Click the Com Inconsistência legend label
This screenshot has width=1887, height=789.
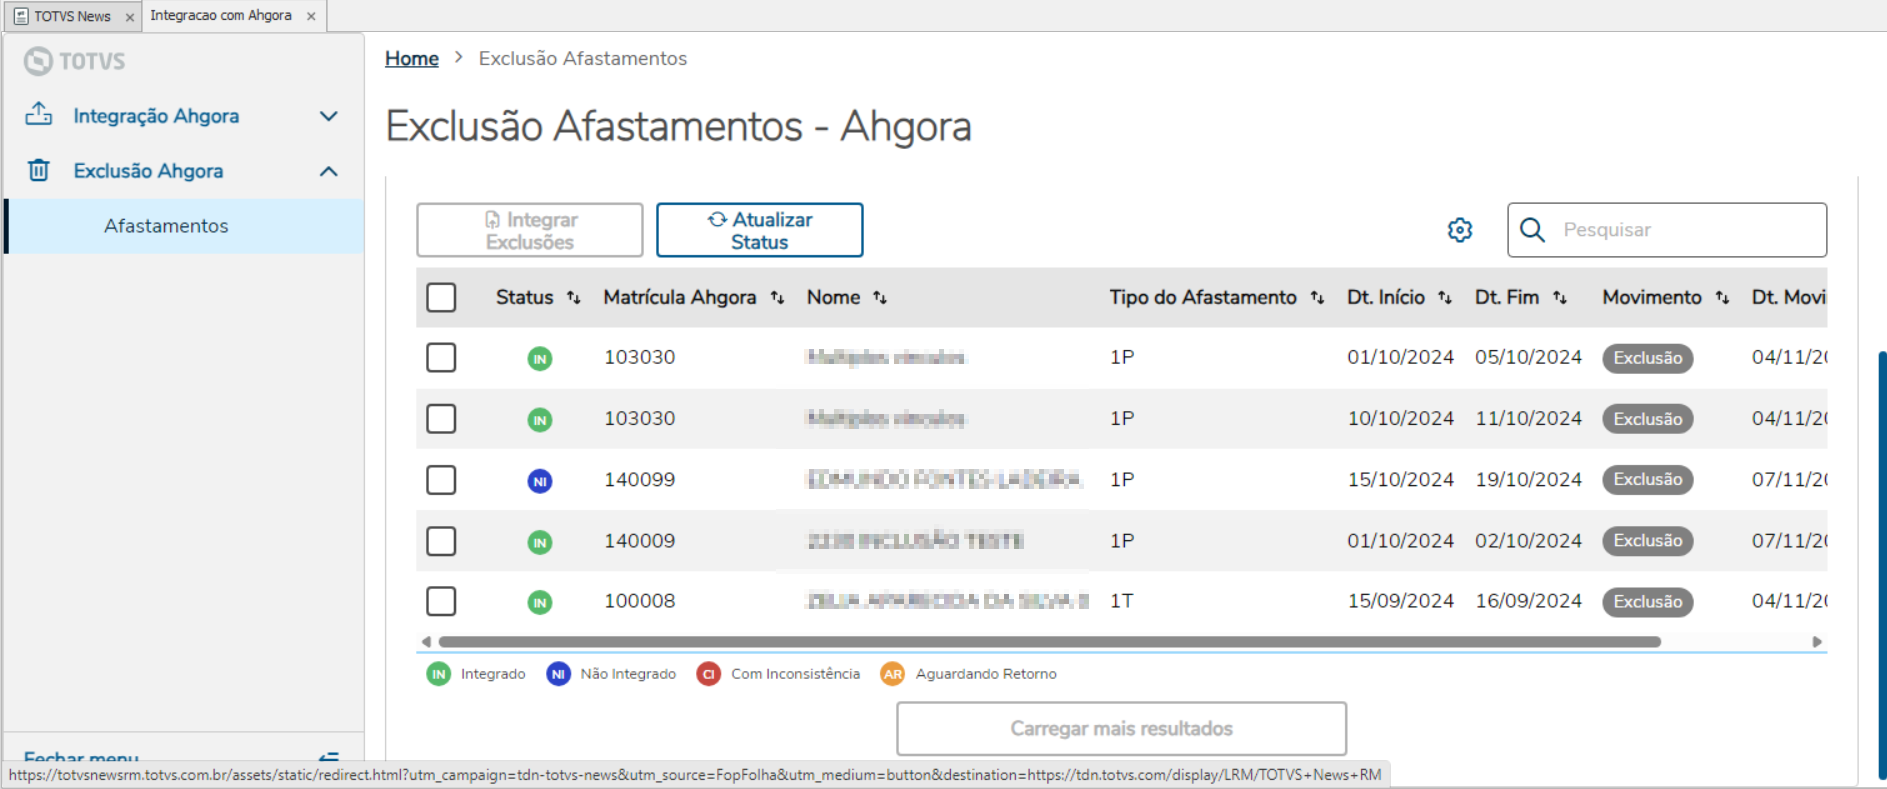(796, 674)
